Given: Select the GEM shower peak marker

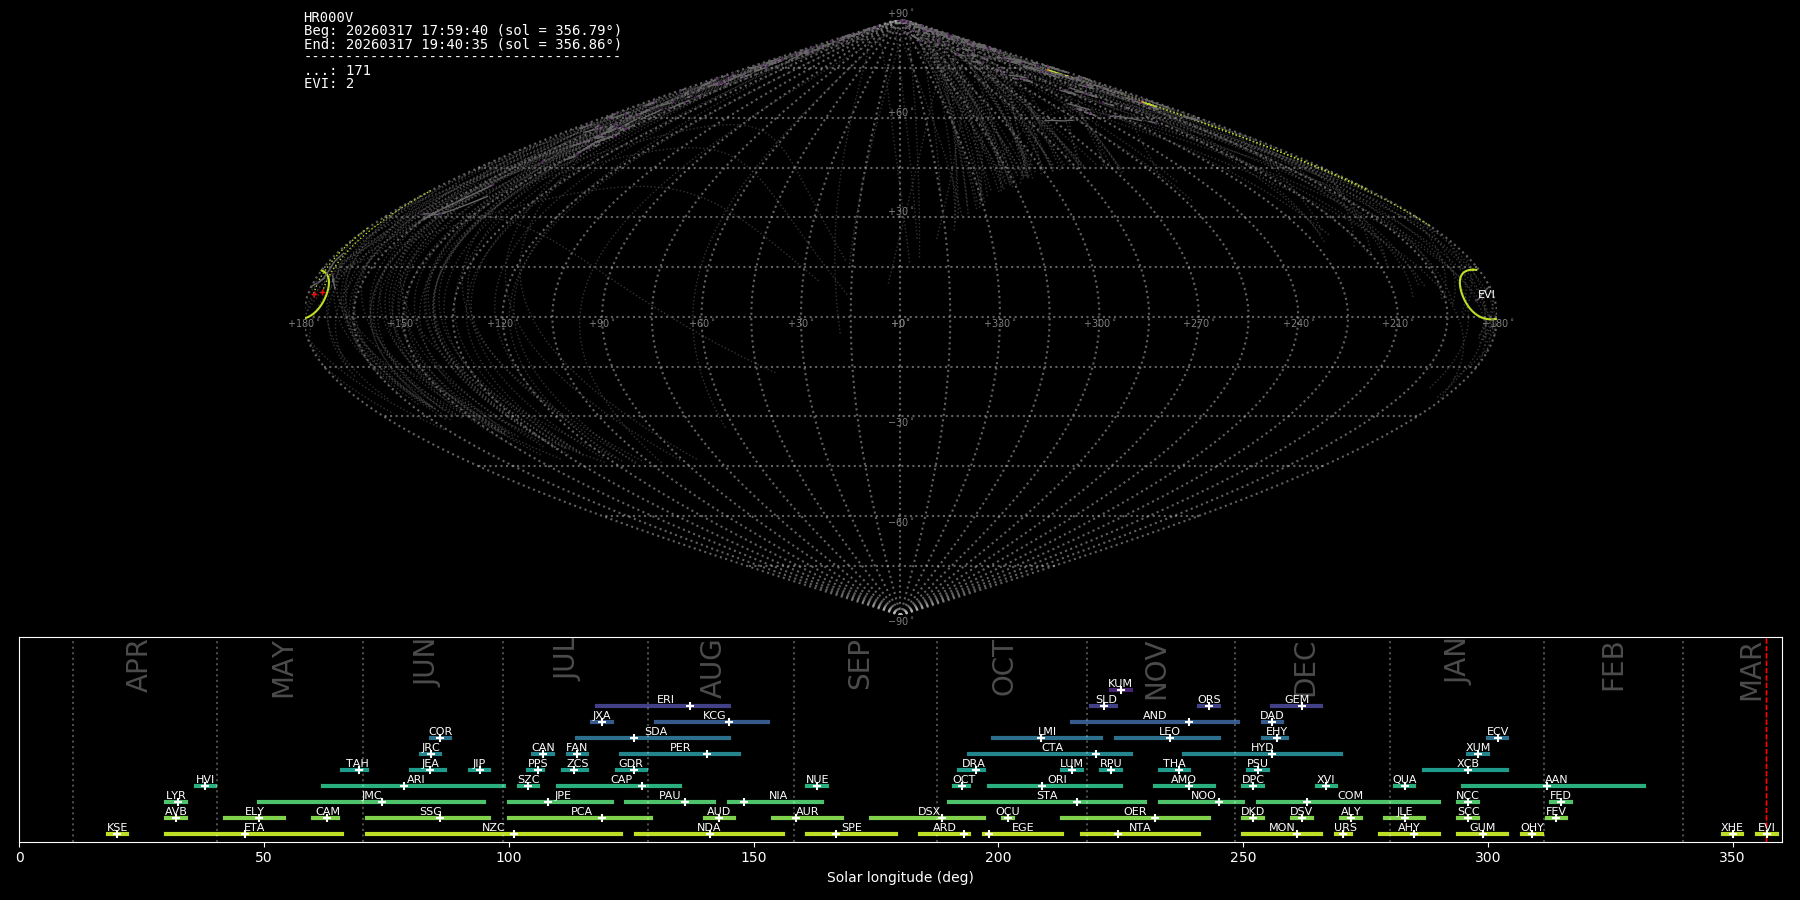Looking at the screenshot, I should coord(1301,706).
